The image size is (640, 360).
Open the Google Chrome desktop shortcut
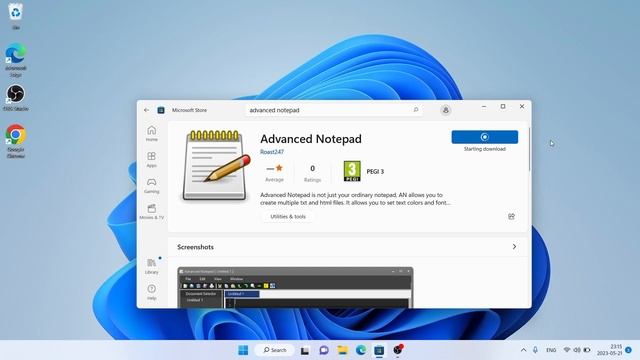16,141
